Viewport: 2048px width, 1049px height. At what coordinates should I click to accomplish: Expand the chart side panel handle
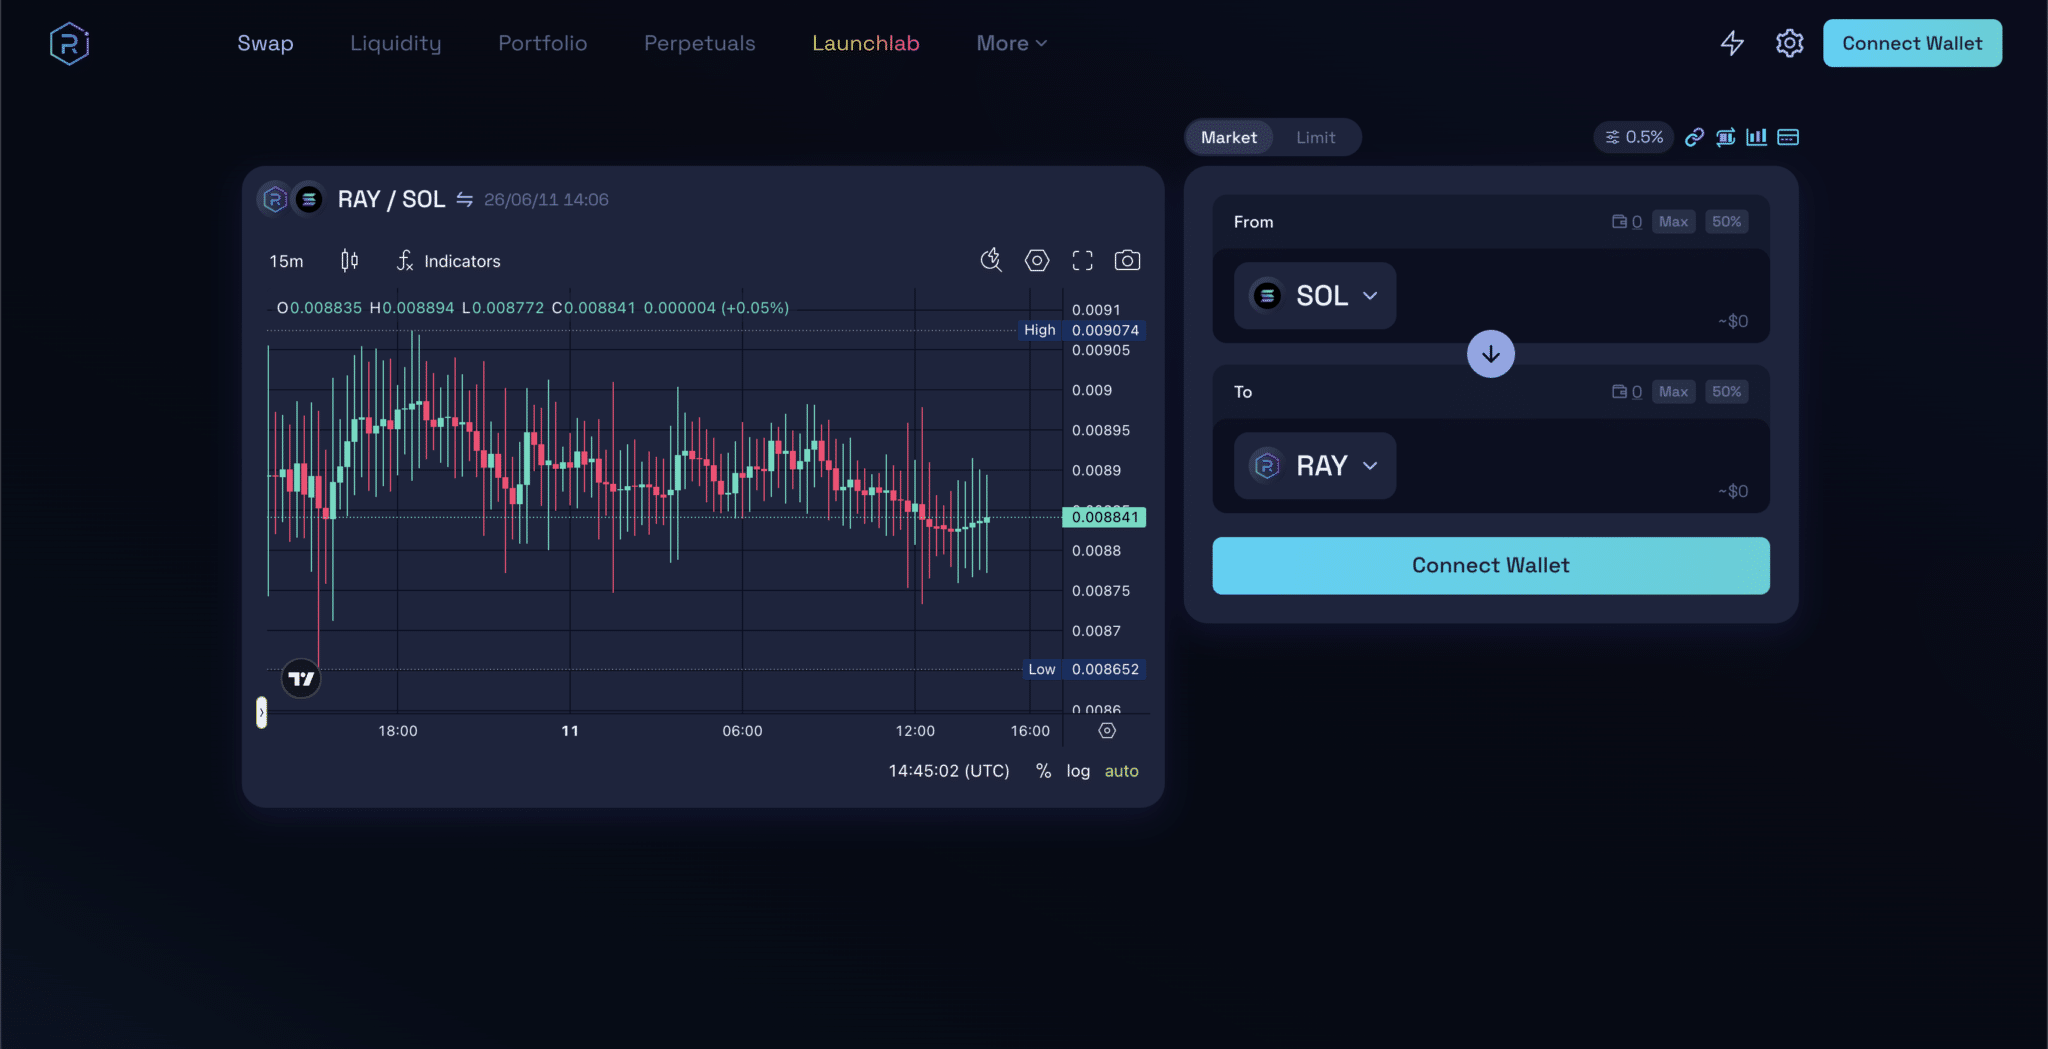(261, 712)
